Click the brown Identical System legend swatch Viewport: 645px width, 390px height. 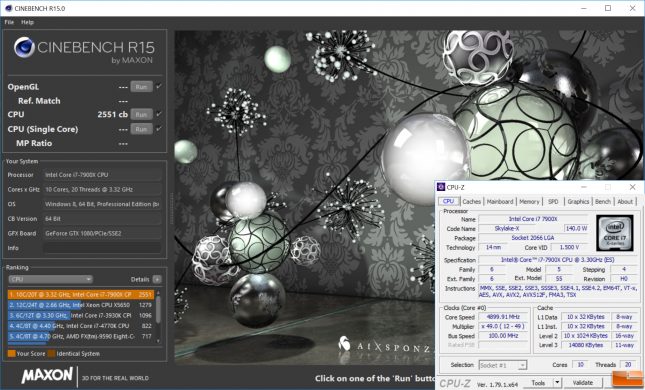tap(51, 353)
